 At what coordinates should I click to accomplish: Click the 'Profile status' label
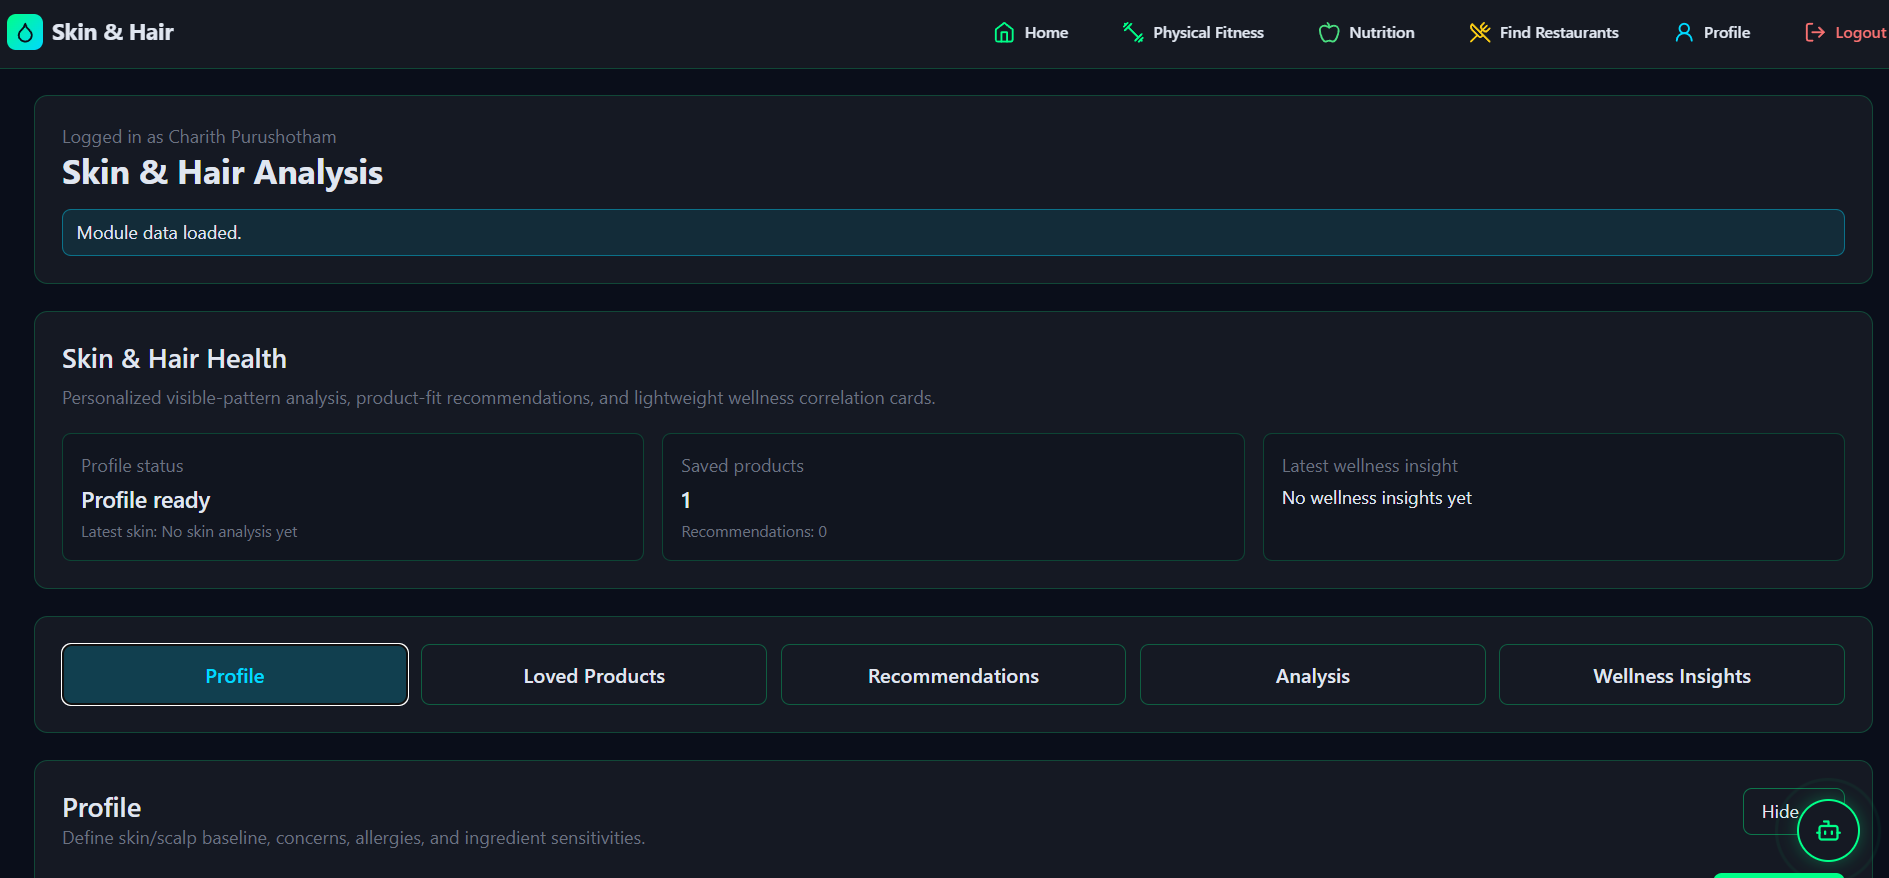[x=132, y=466]
